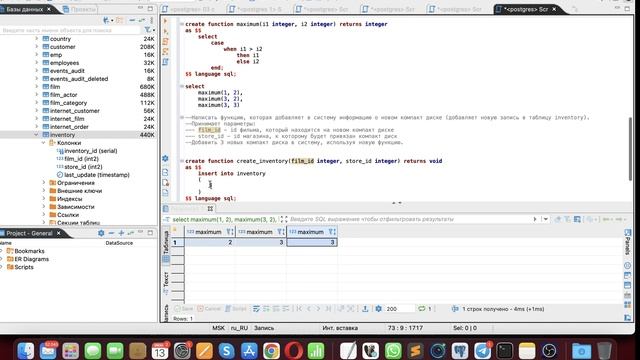
Task: Expand the customer table node
Action: (36, 47)
